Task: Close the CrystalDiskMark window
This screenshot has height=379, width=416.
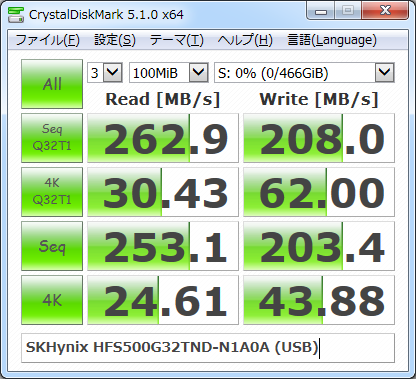Action: pyautogui.click(x=385, y=11)
